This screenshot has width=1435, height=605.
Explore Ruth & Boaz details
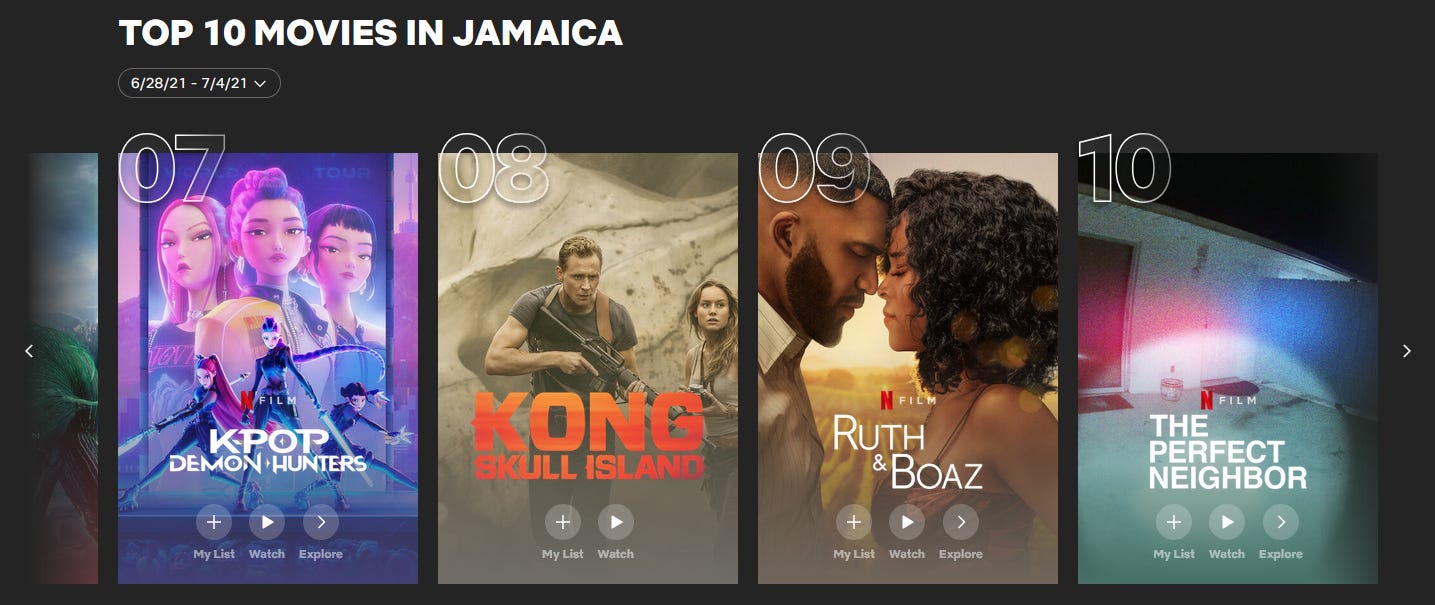pos(961,522)
